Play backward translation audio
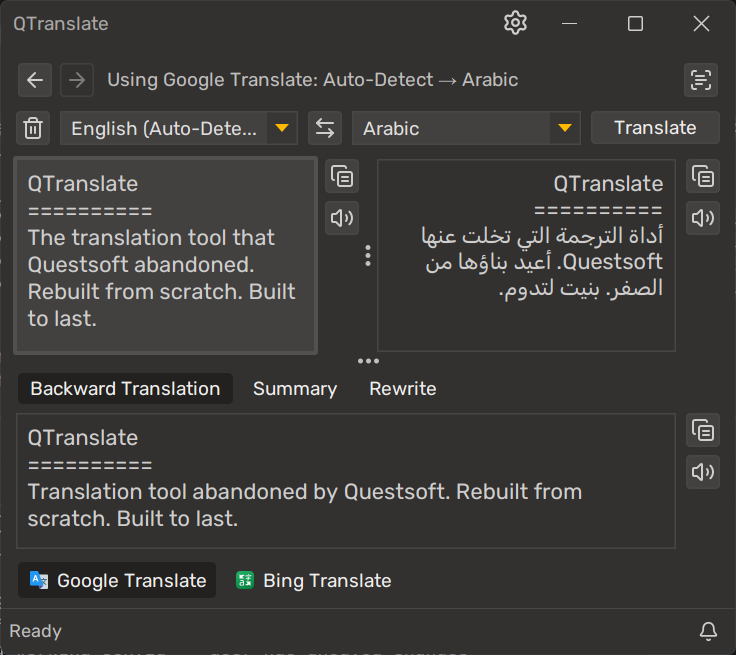Image resolution: width=736 pixels, height=655 pixels. coord(703,472)
